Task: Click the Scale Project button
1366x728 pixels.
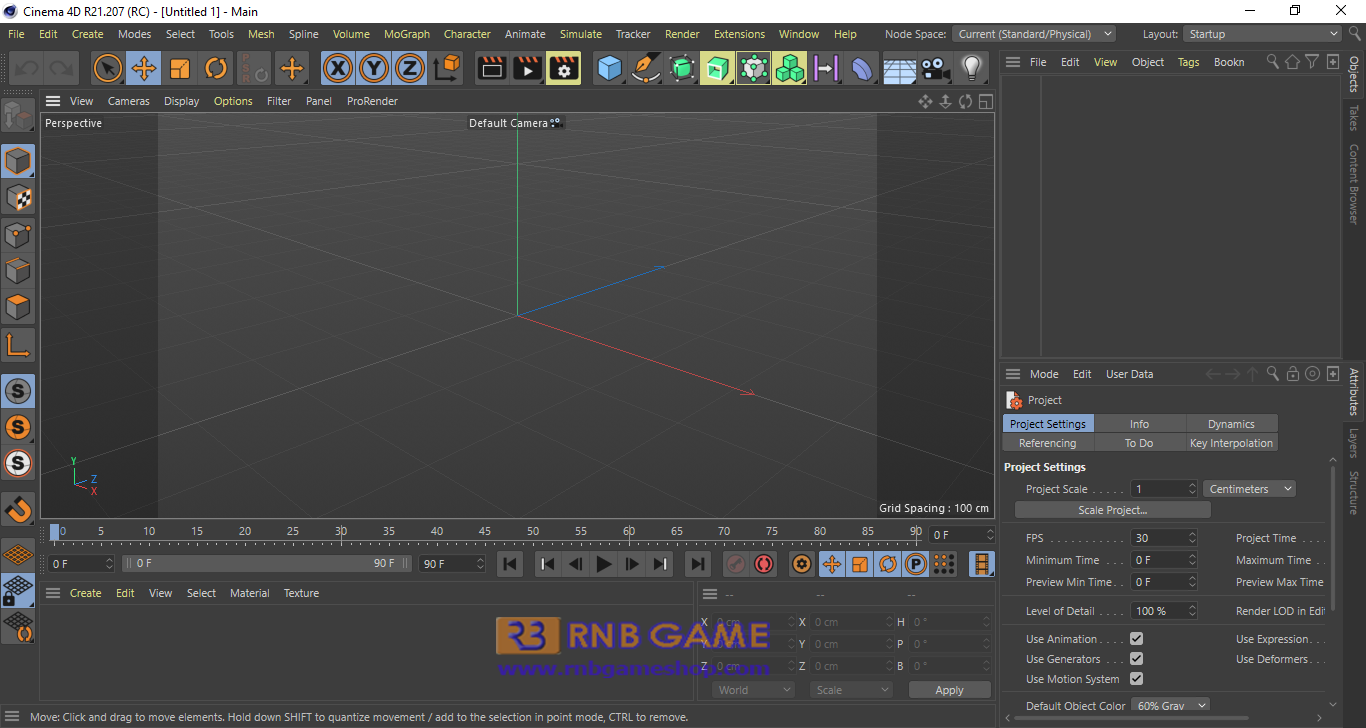Action: 1112,509
